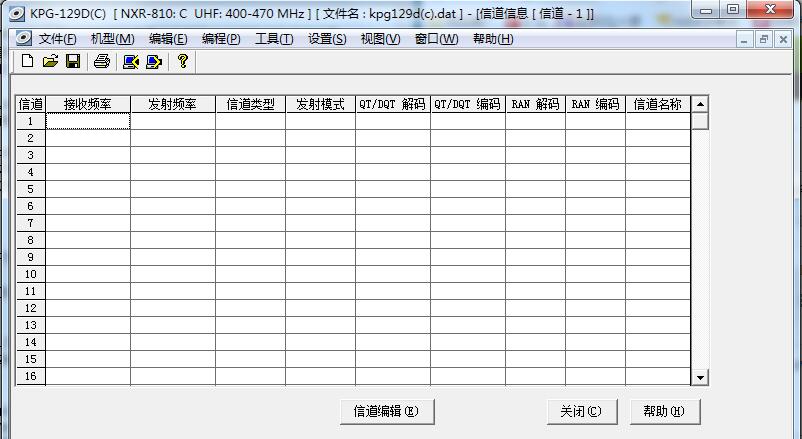This screenshot has width=802, height=439.
Task: Click the read data from radio icon
Action: point(130,62)
